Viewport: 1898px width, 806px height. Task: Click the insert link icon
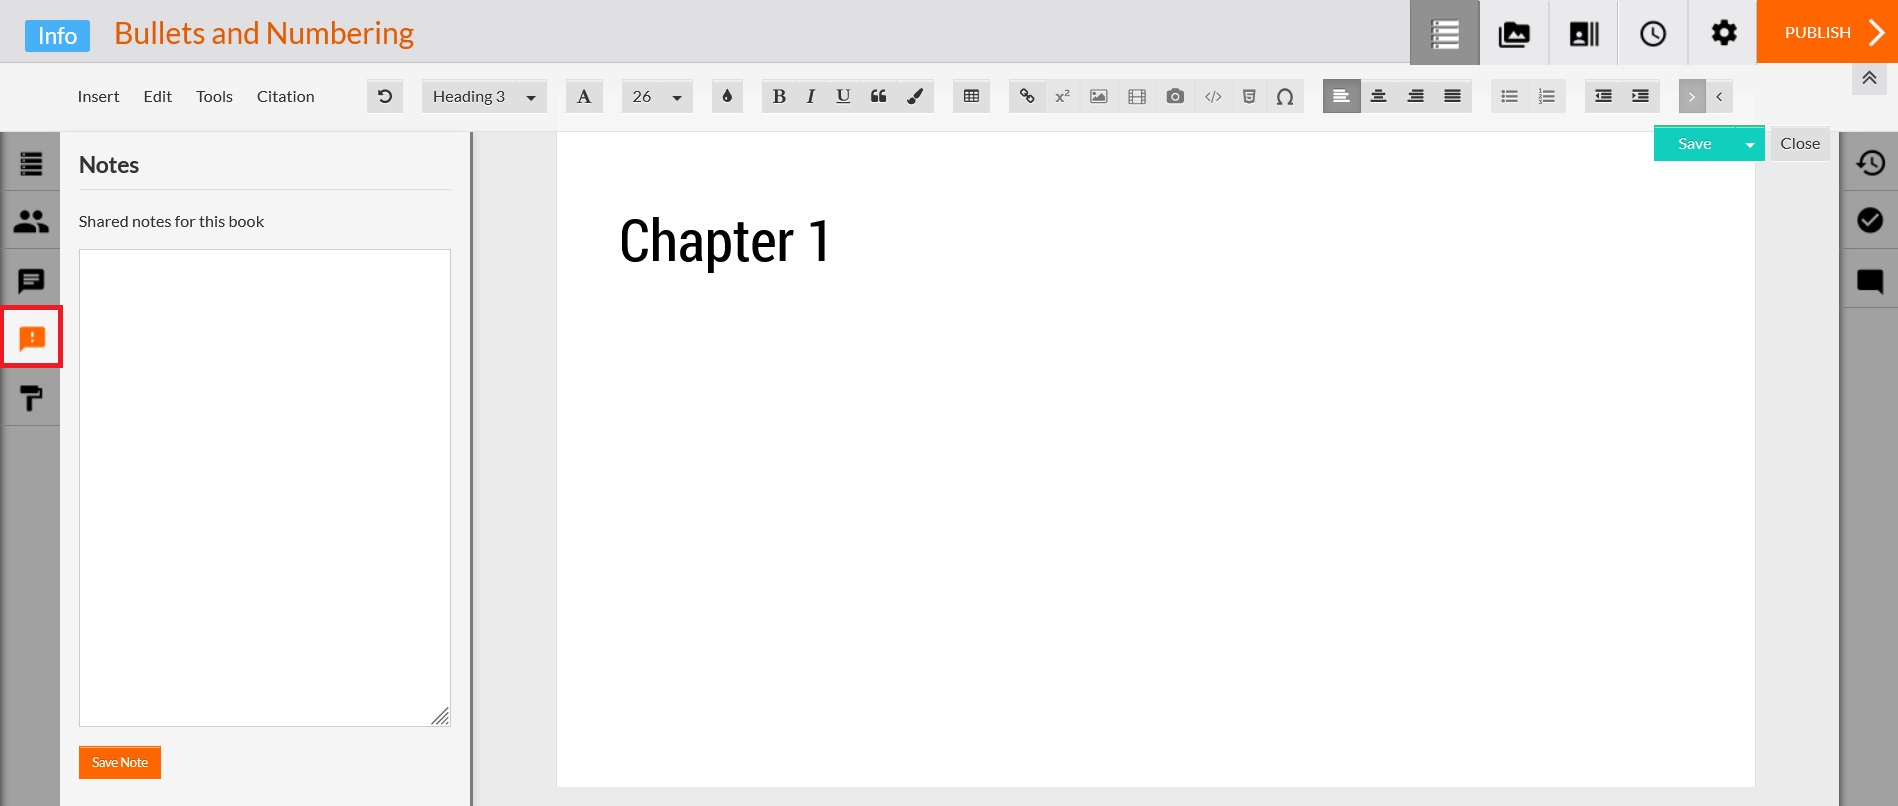[1027, 96]
